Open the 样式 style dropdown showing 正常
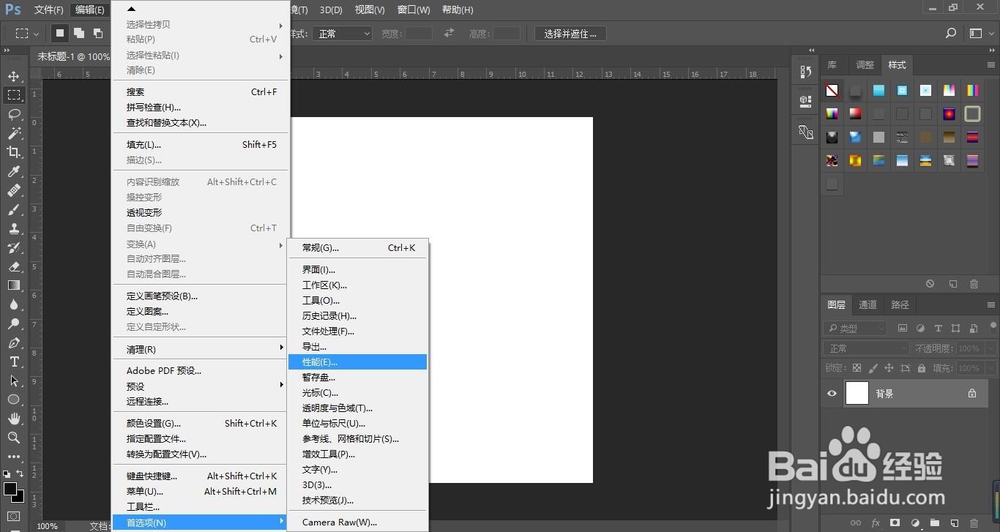 click(343, 34)
